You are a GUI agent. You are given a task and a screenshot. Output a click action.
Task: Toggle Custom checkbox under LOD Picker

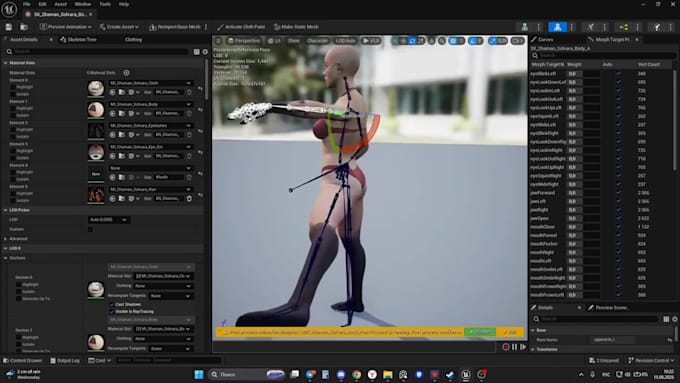pos(90,229)
